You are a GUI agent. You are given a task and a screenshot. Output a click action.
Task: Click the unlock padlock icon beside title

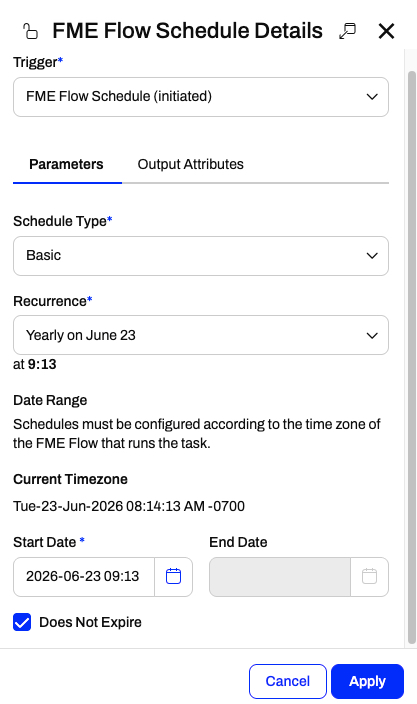point(30,31)
